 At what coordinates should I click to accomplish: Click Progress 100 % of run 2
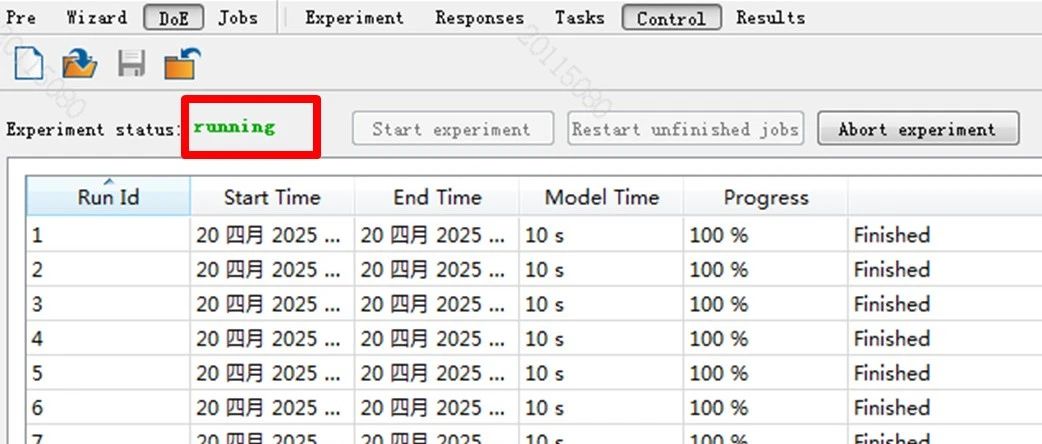pos(766,269)
